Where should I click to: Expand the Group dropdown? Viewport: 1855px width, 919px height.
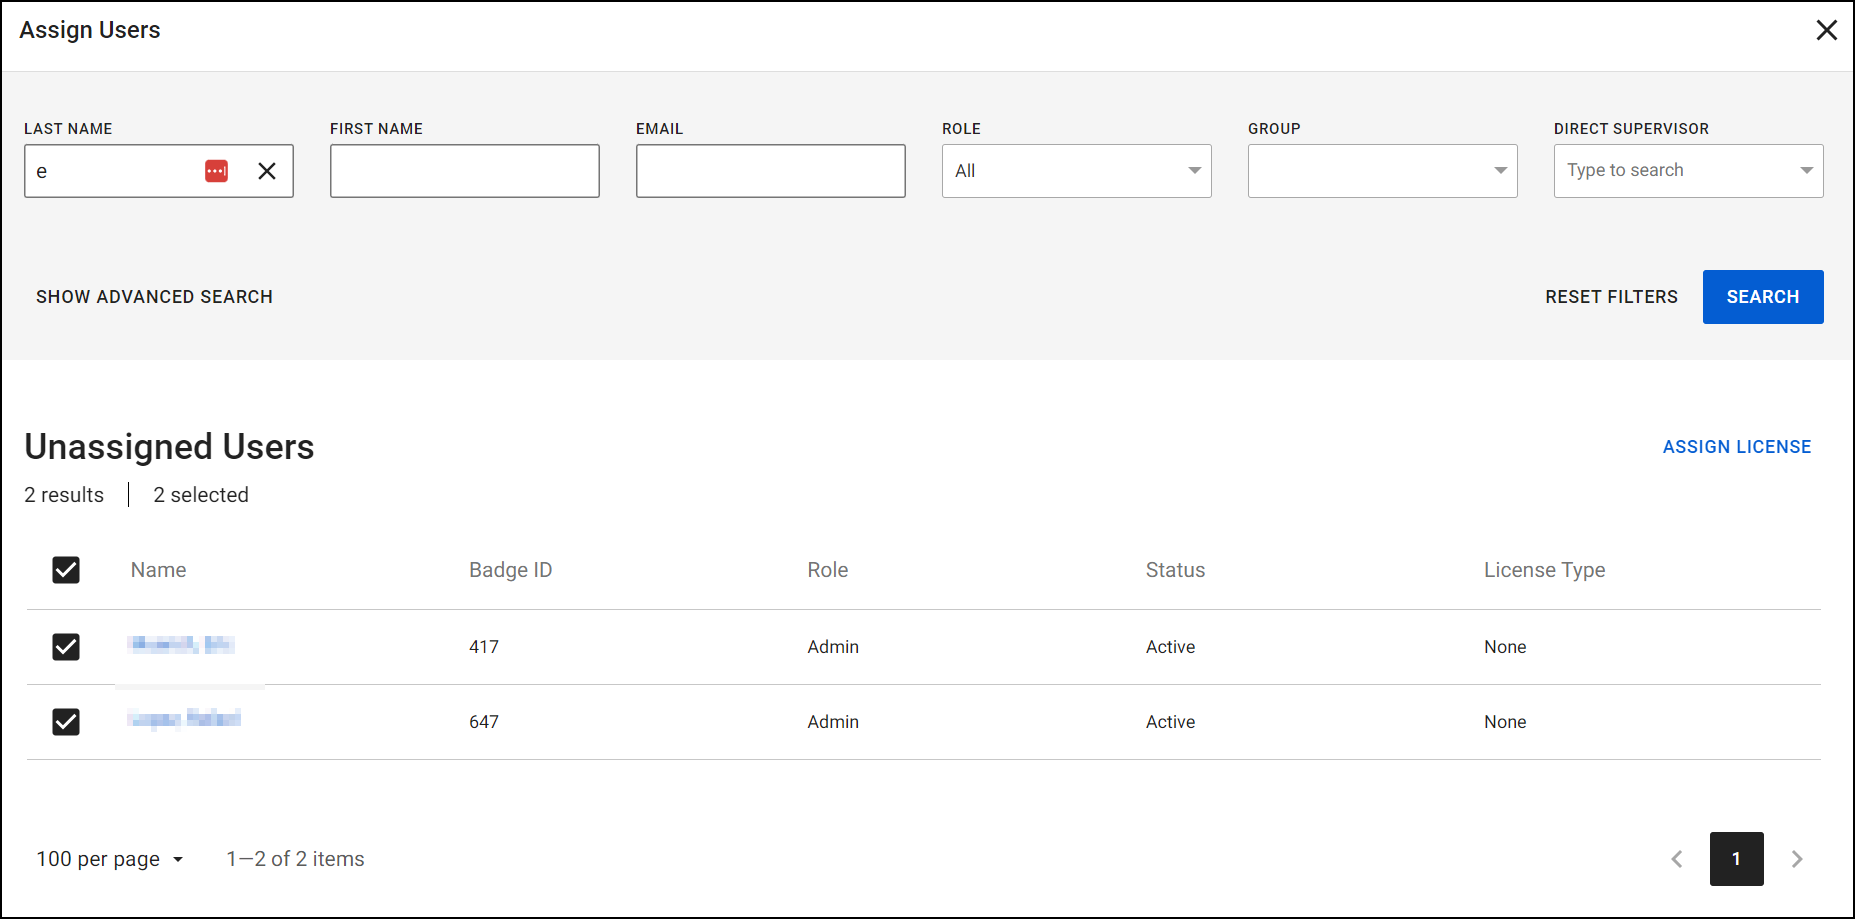[x=1382, y=171]
